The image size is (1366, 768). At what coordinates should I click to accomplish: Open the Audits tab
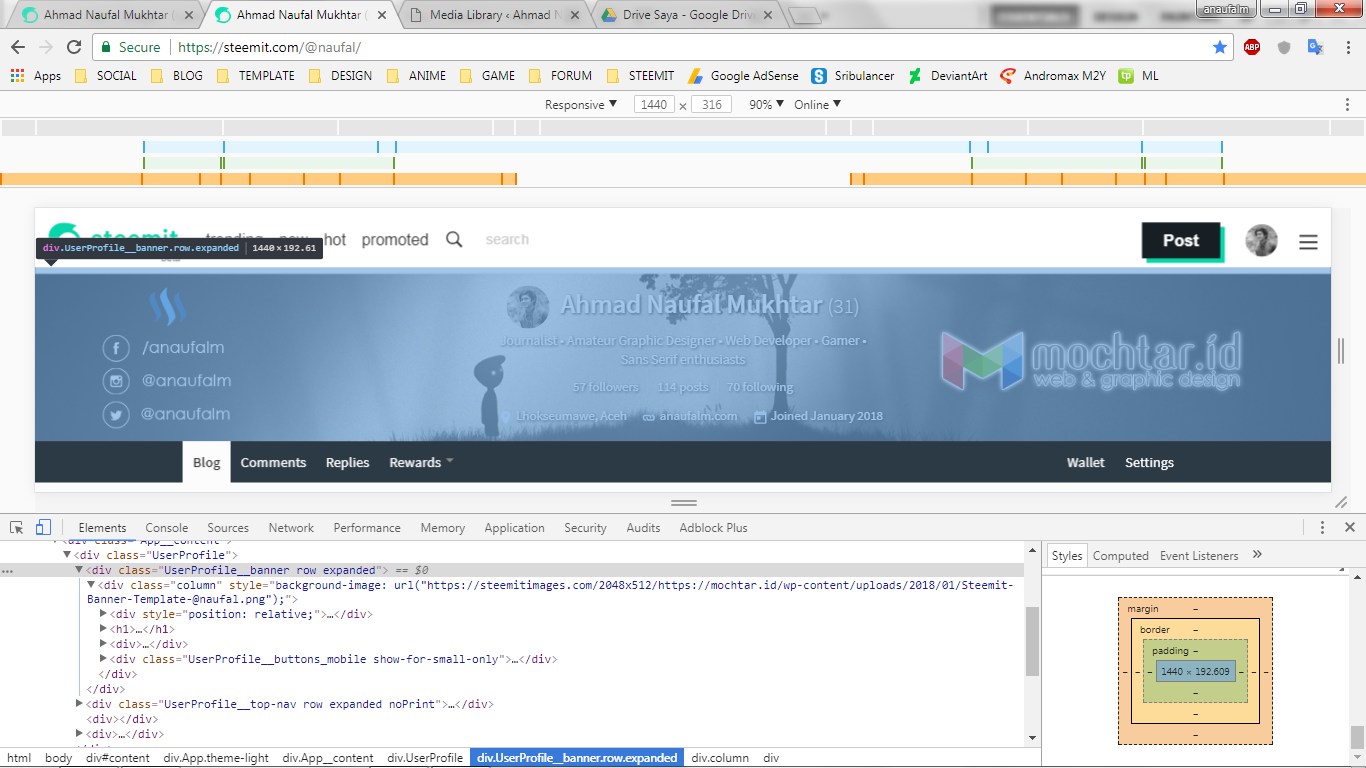coord(643,528)
